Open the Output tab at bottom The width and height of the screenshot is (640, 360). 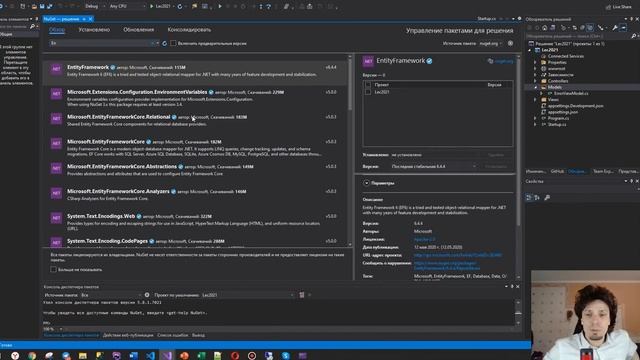[x=198, y=335]
